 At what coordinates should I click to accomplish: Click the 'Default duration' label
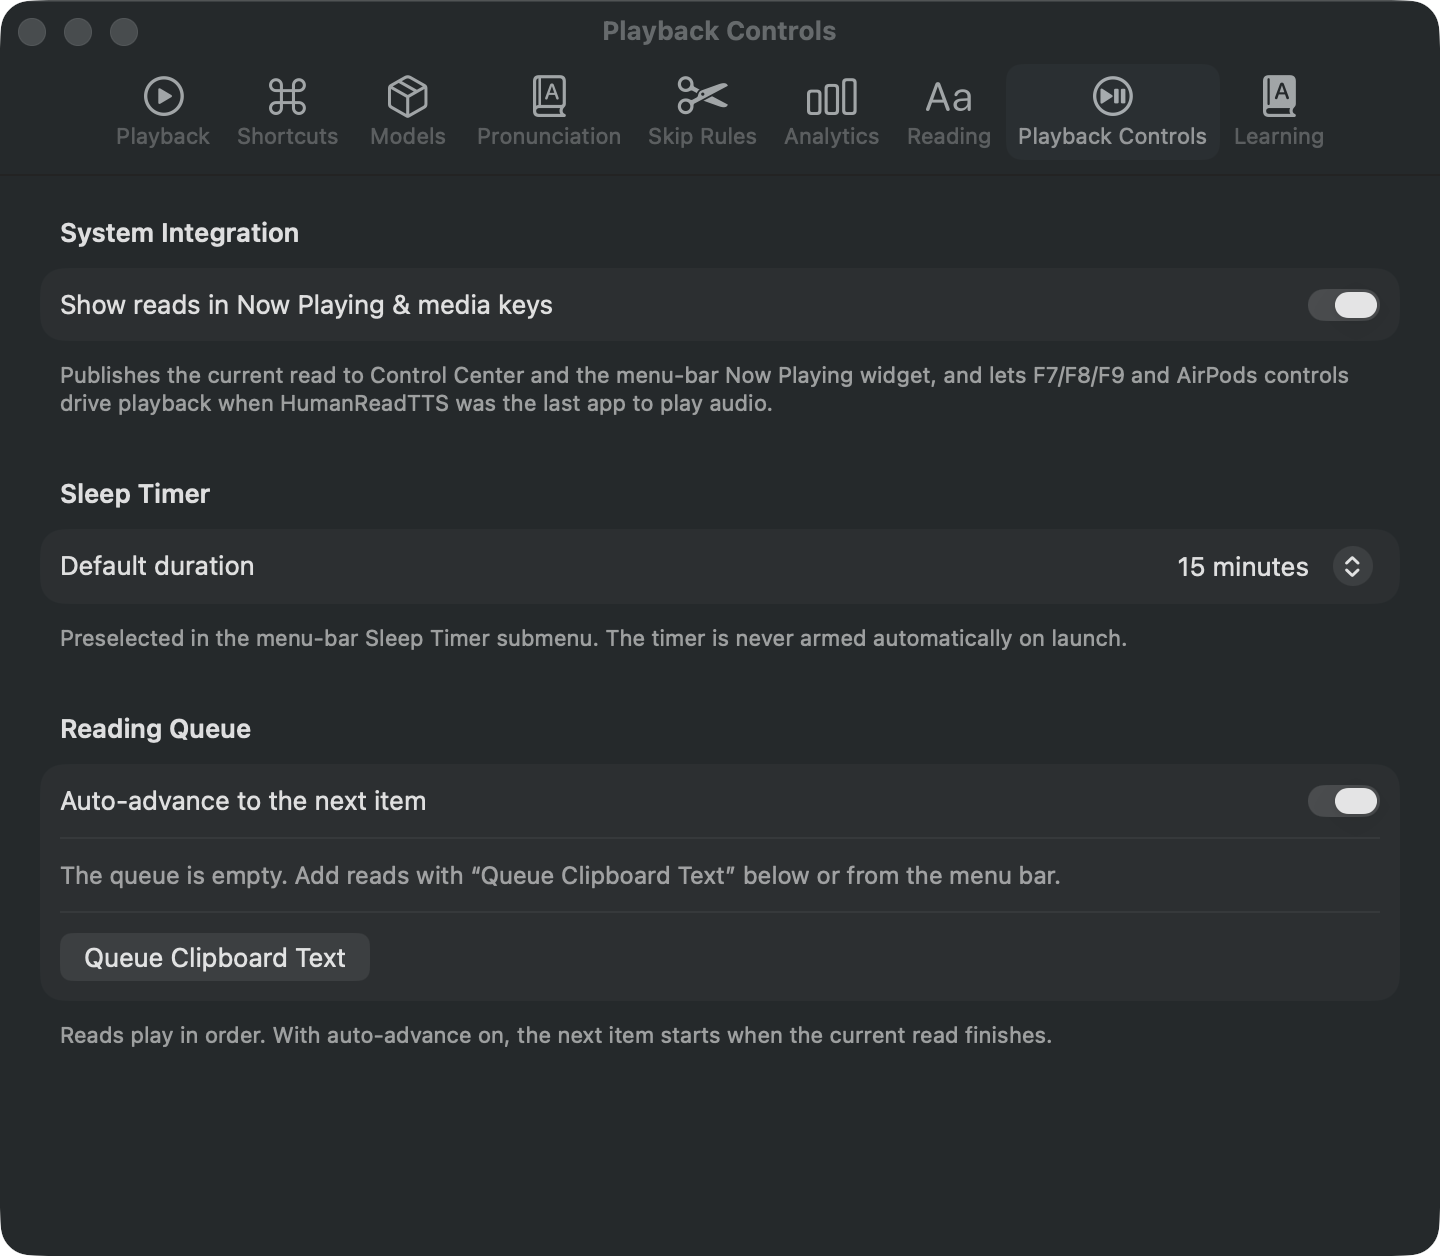[157, 566]
